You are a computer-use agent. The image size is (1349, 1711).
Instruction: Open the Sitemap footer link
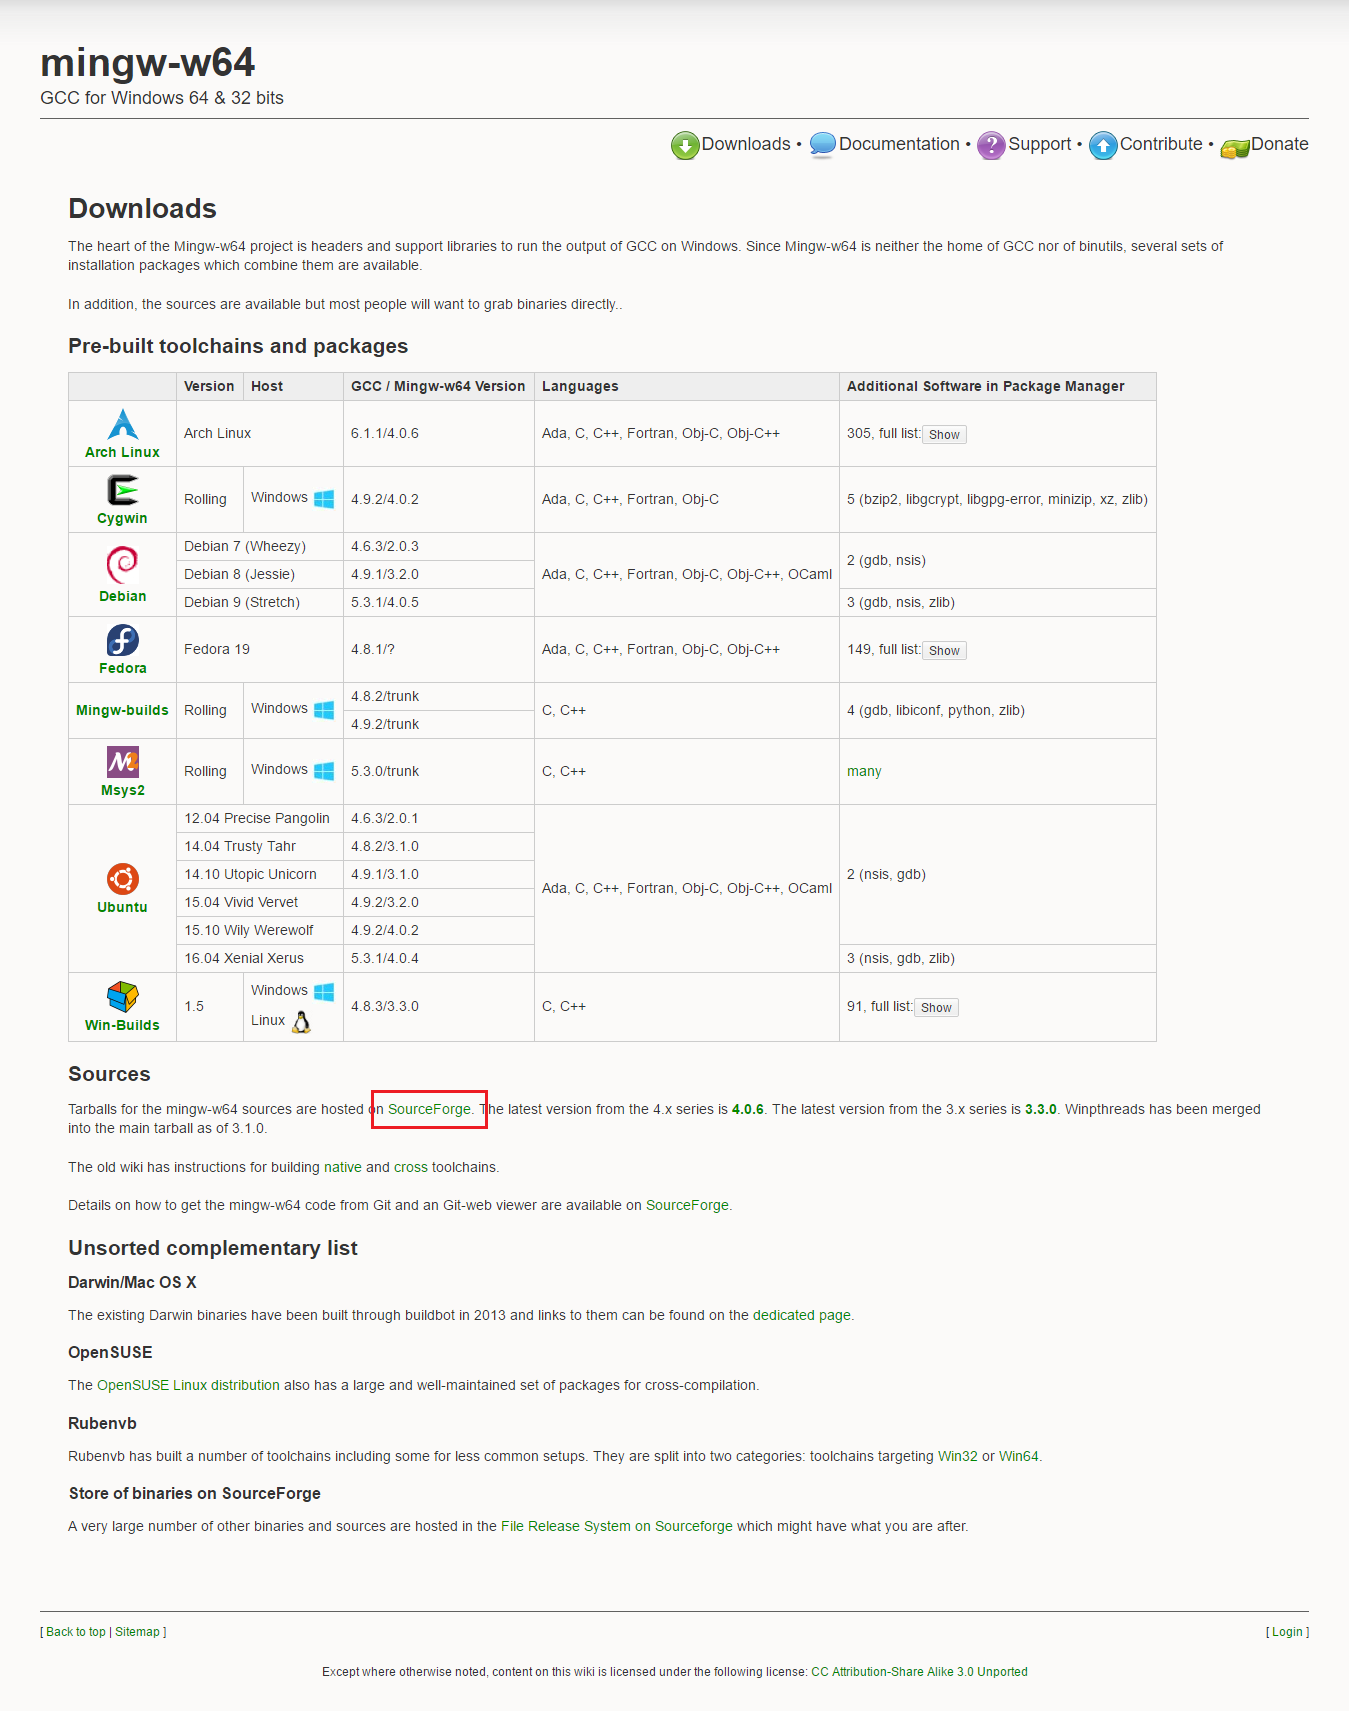point(137,1632)
